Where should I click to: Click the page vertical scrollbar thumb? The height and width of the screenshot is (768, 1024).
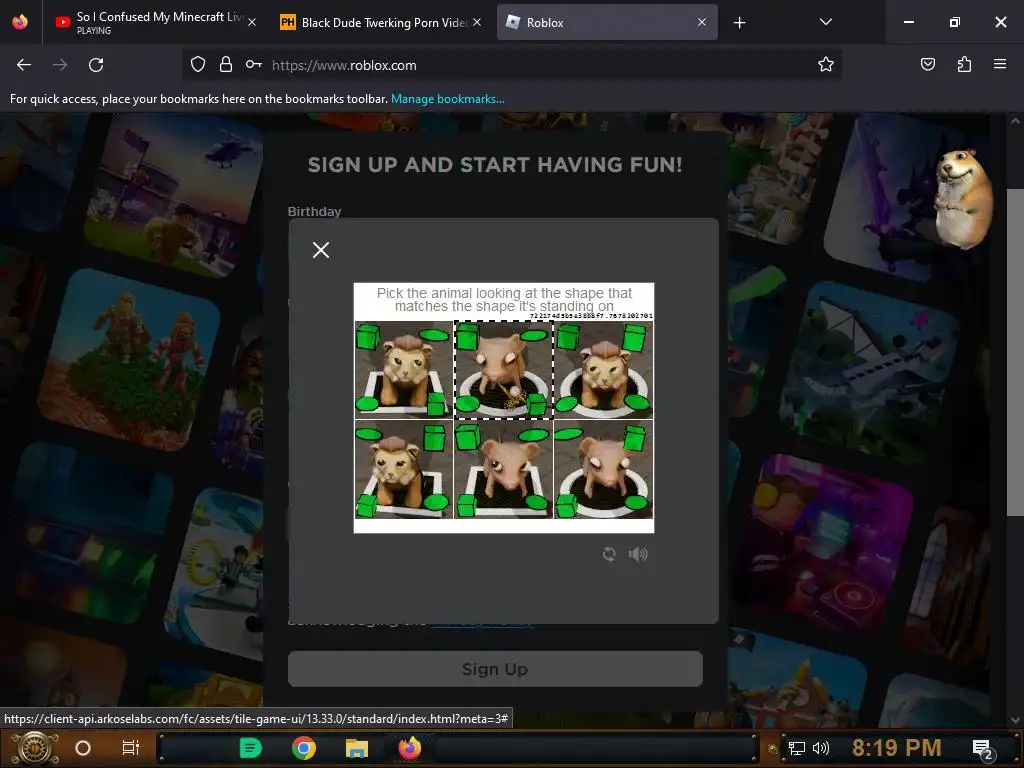[1015, 353]
